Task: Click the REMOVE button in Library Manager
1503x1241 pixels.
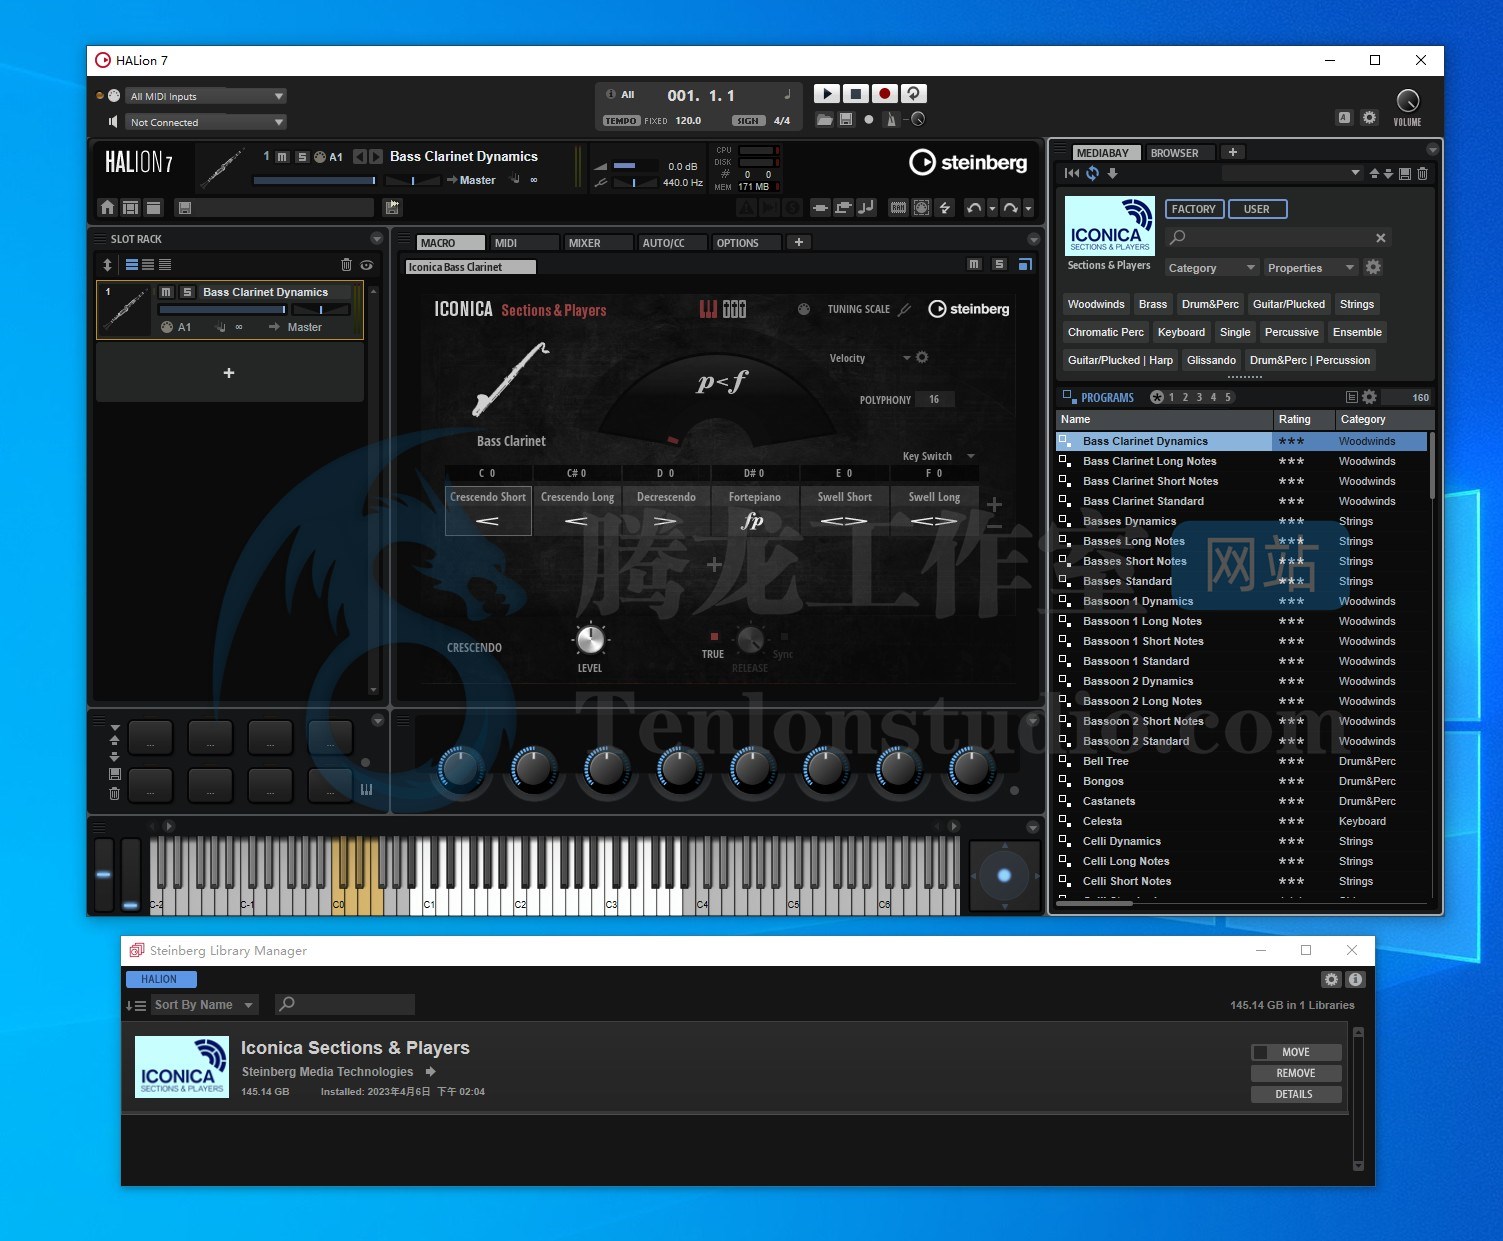Action: pos(1296,1073)
